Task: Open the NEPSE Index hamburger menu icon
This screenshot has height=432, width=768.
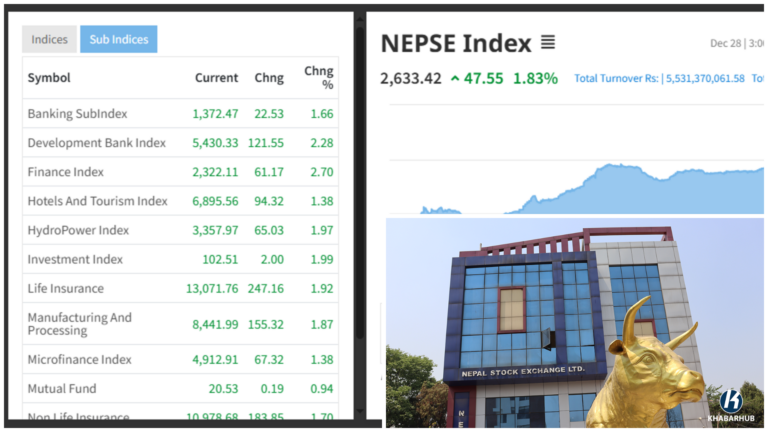Action: [x=547, y=43]
